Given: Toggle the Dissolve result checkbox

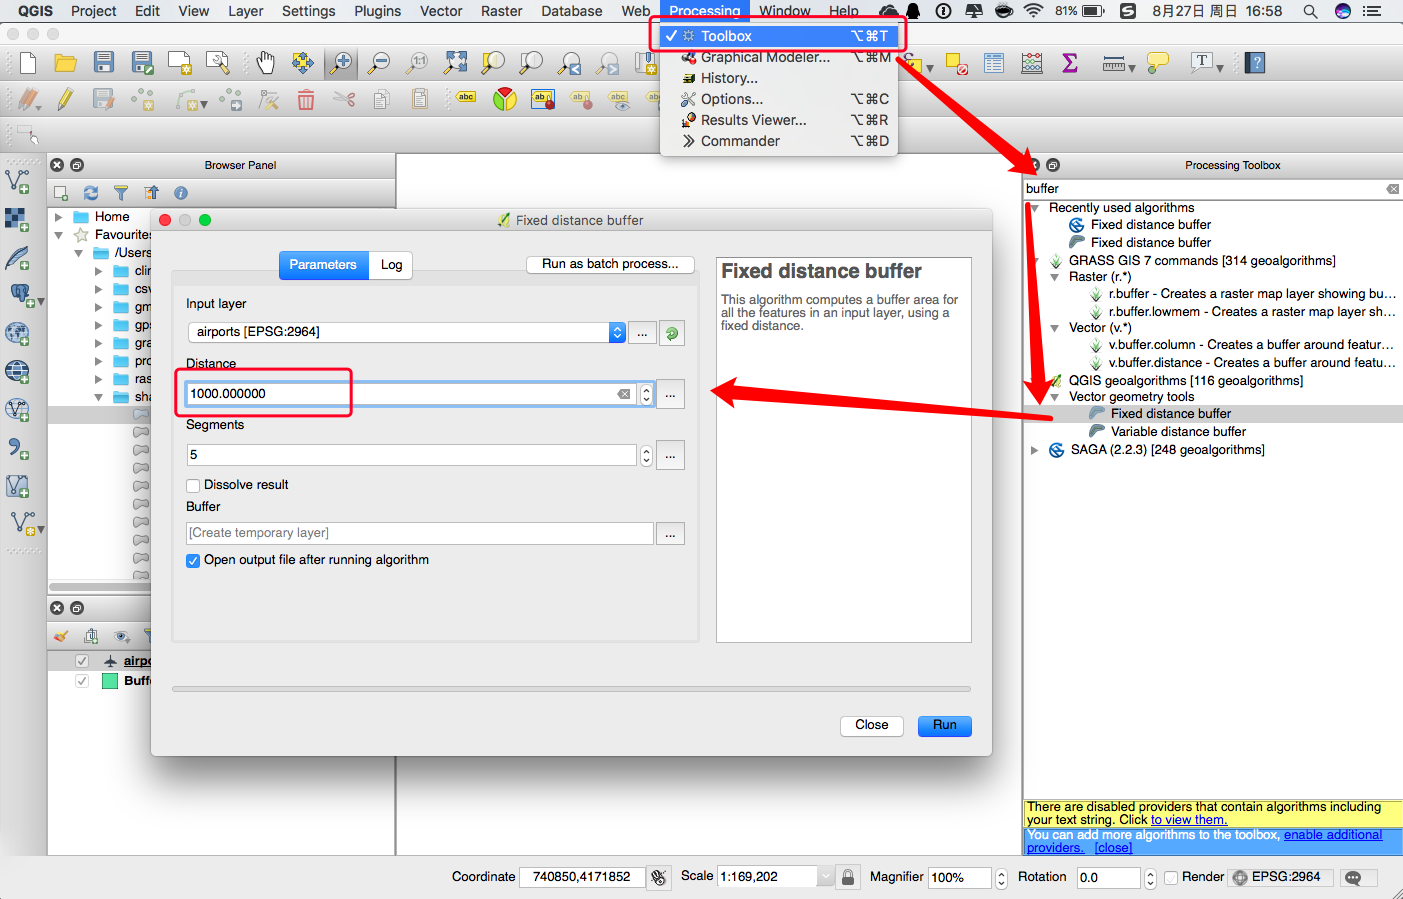Looking at the screenshot, I should click(193, 485).
